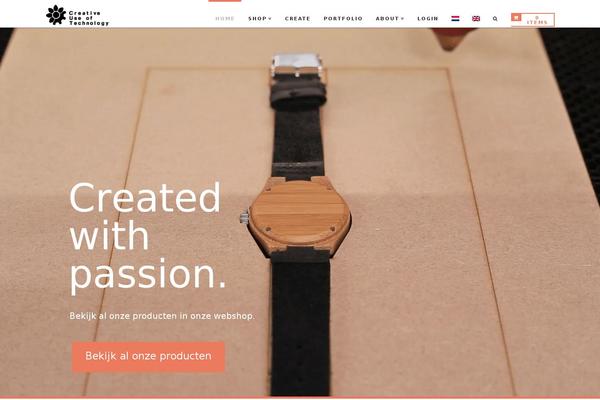Open the Create page
The image size is (600, 400).
[297, 18]
